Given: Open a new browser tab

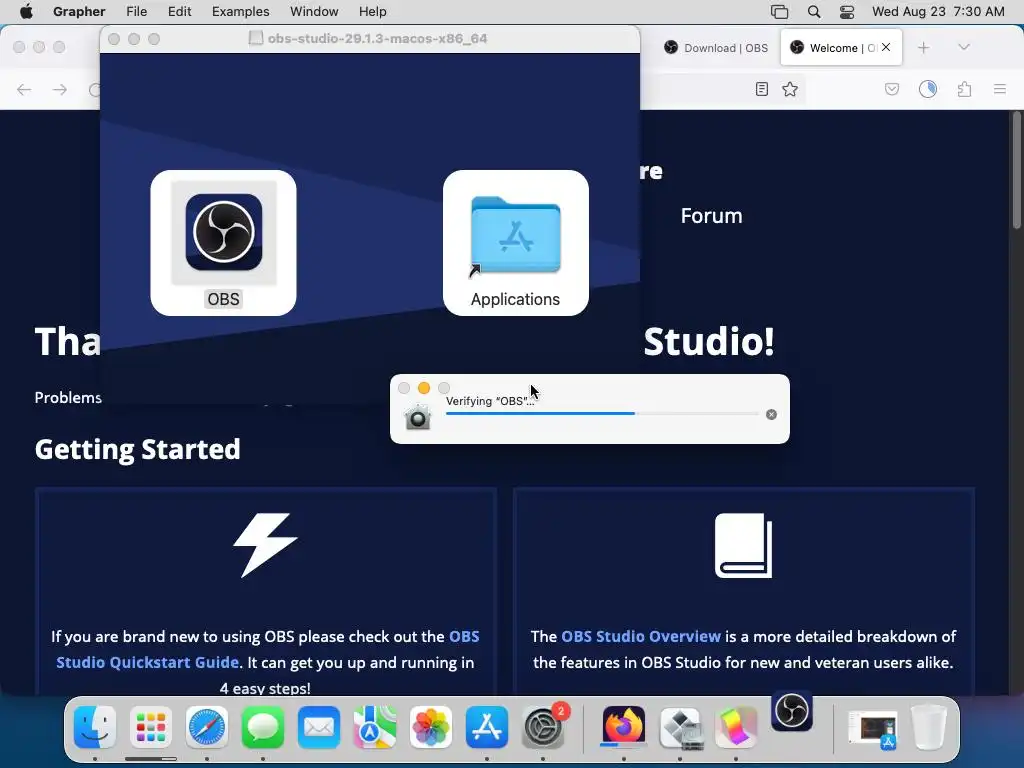Looking at the screenshot, I should tap(923, 48).
